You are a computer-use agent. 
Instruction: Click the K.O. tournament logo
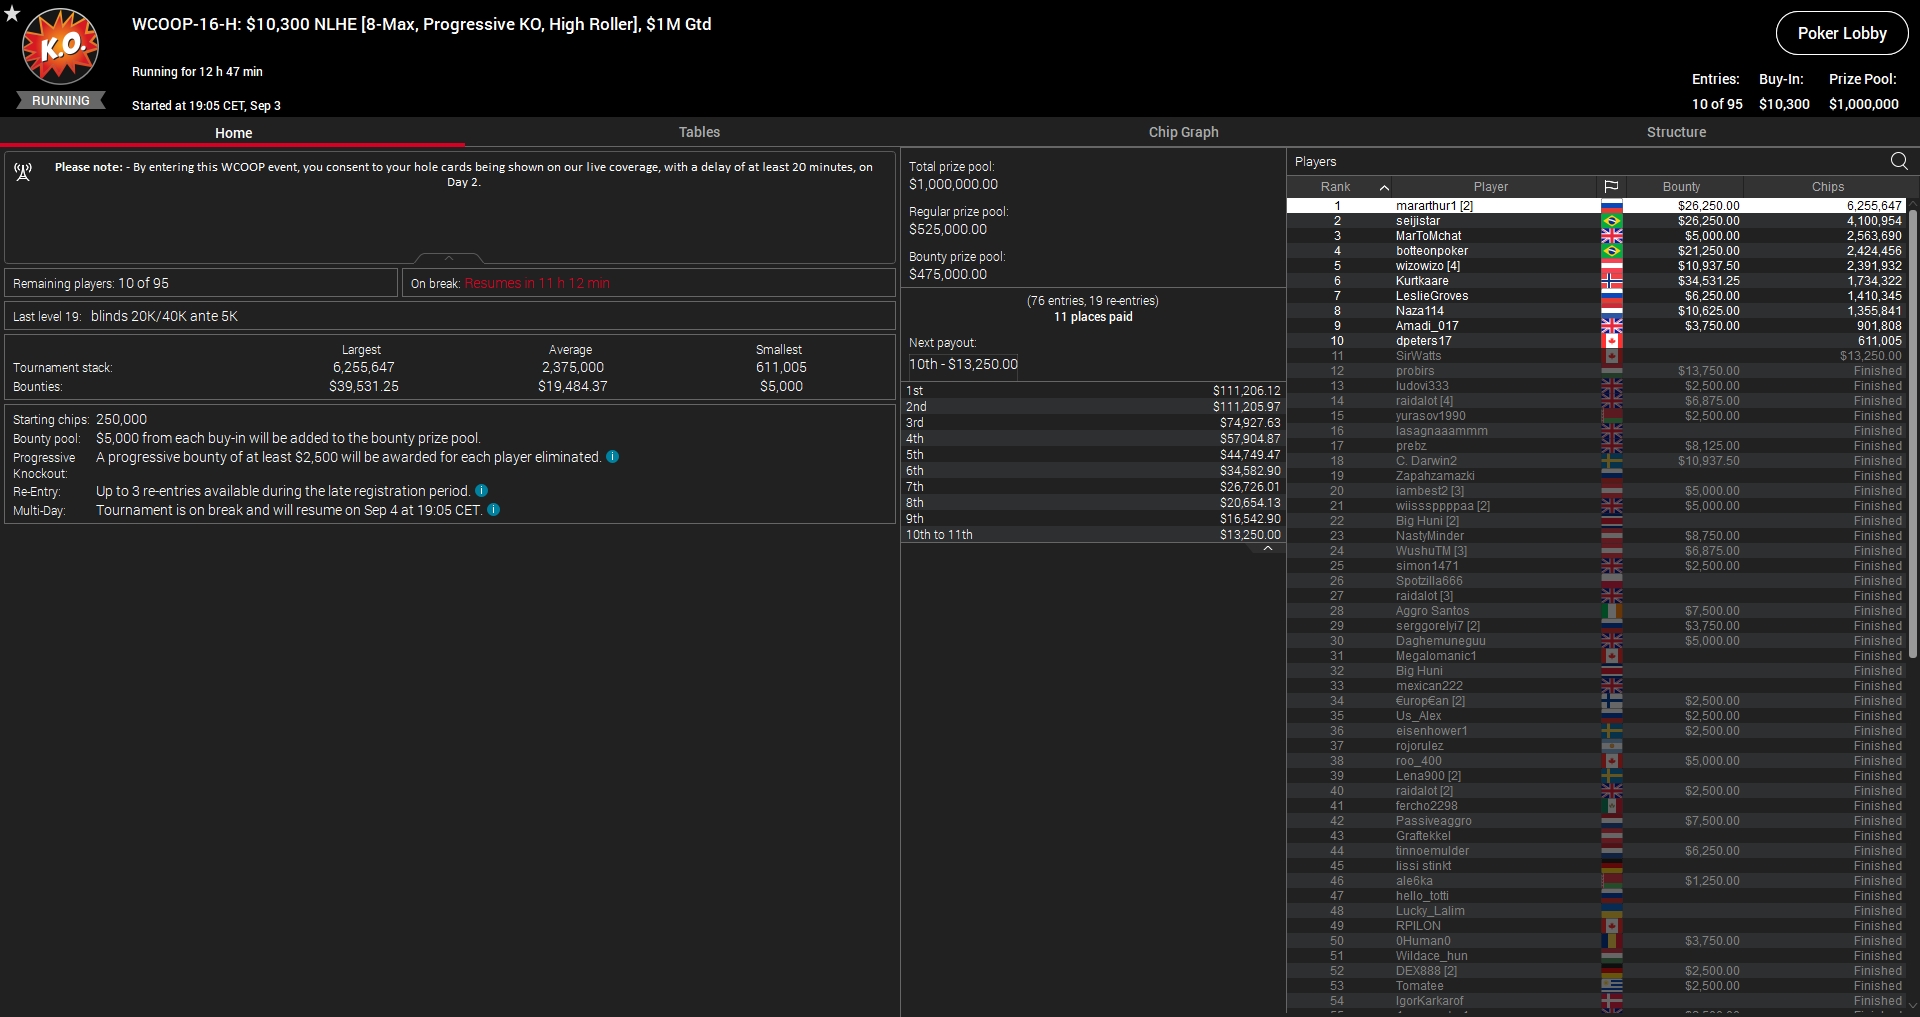tap(61, 46)
